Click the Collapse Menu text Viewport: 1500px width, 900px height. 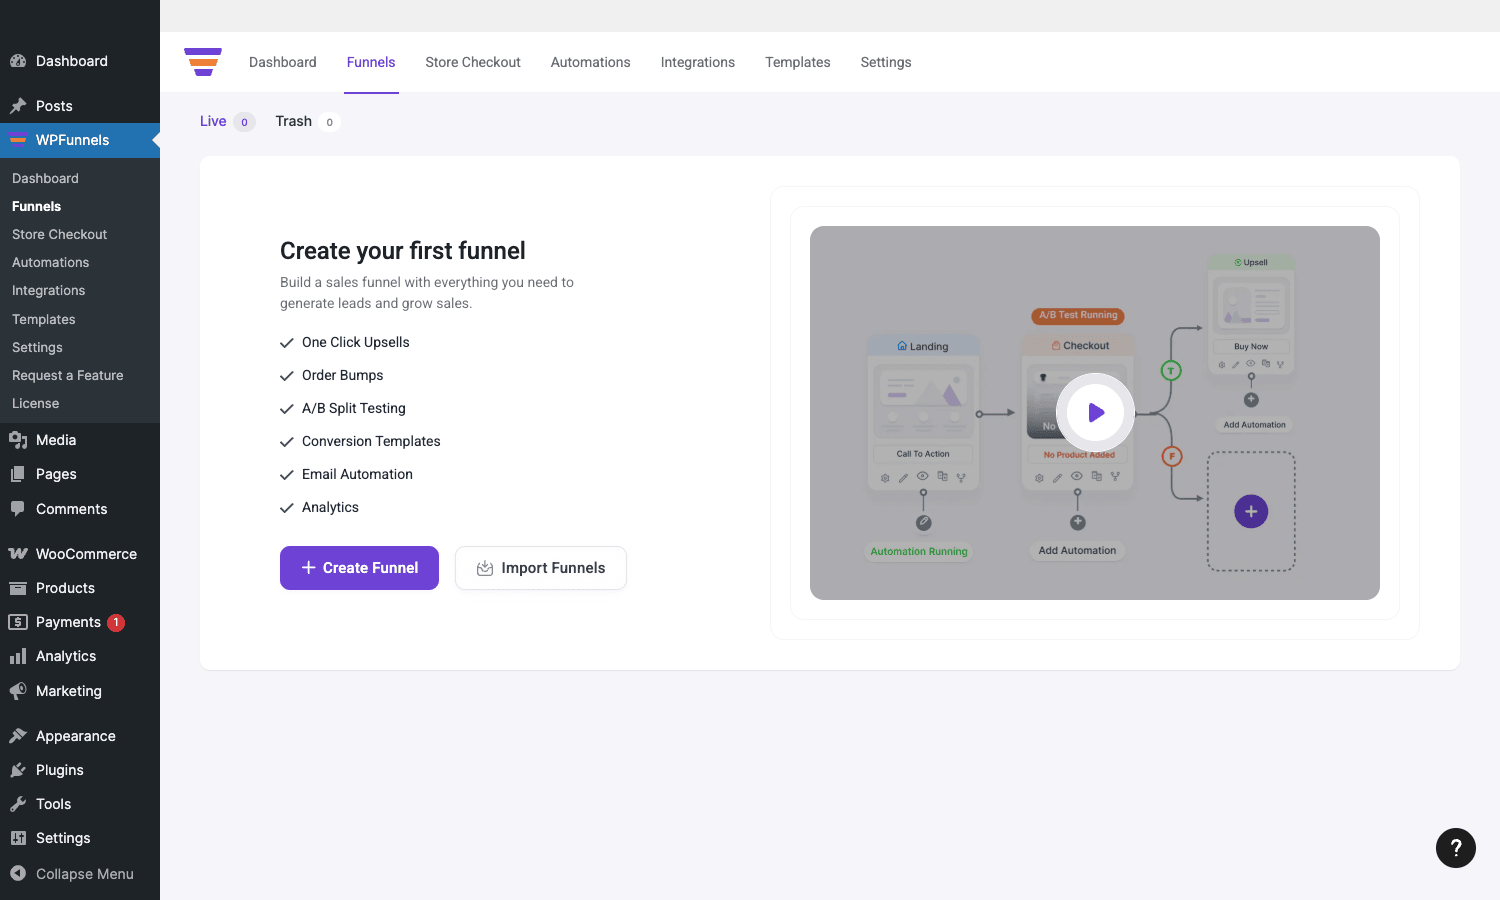85,874
